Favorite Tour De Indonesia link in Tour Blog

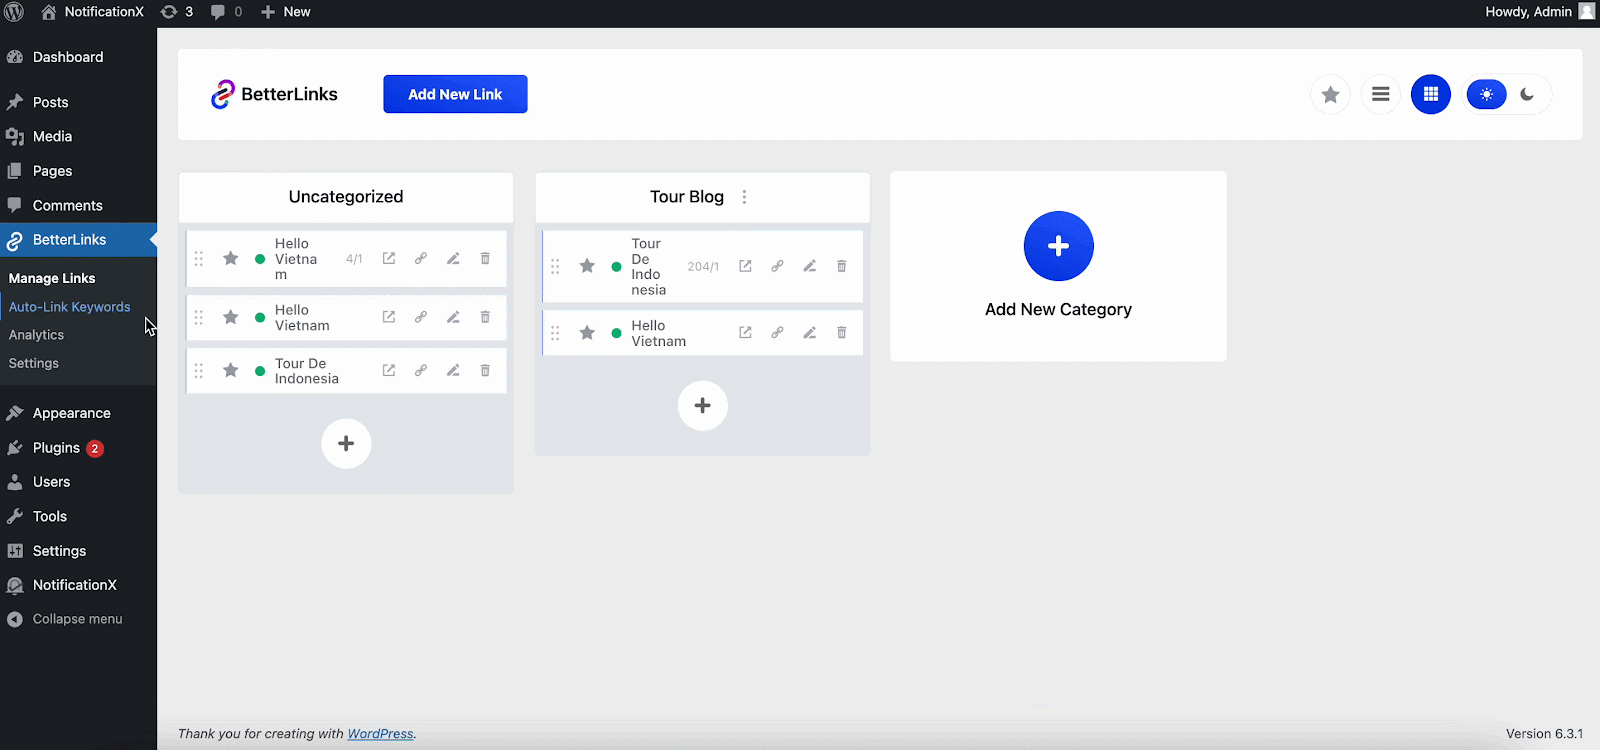[x=587, y=266]
